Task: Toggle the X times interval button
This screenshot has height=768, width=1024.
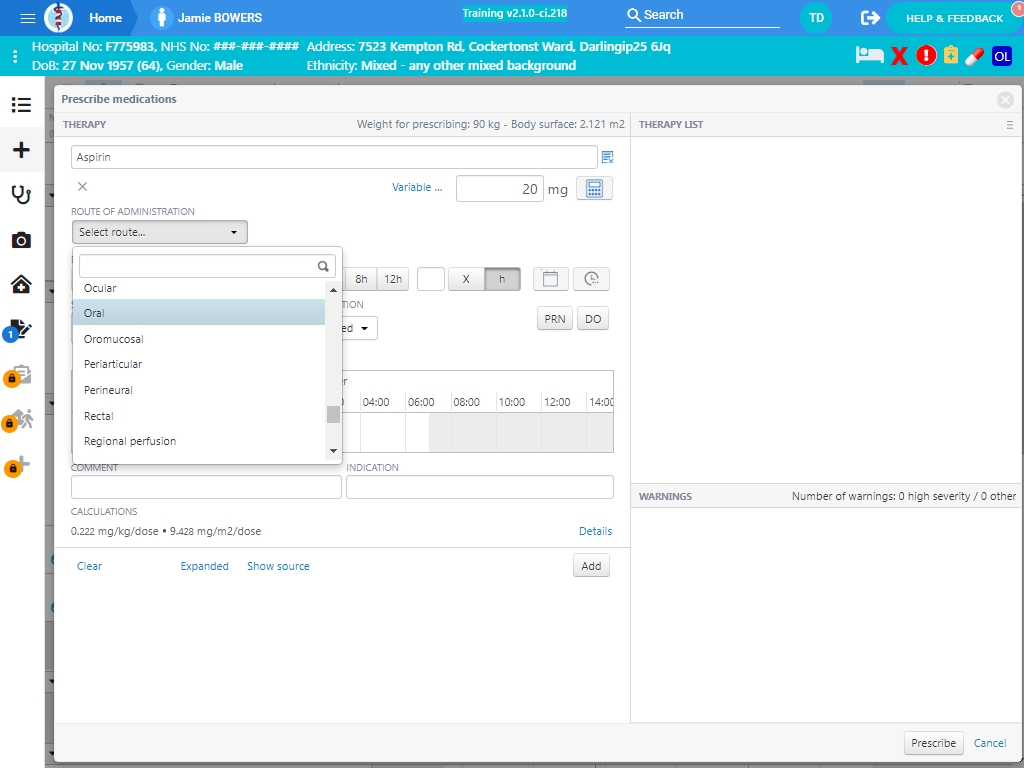Action: click(466, 279)
